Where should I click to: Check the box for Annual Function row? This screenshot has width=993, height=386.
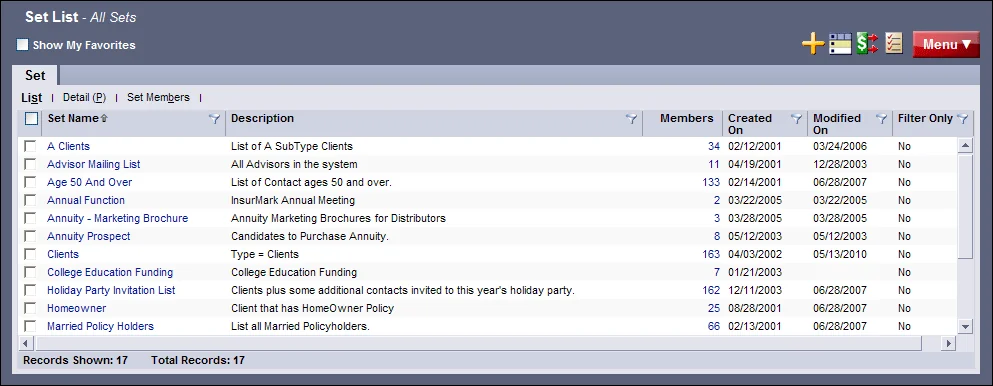[30, 201]
